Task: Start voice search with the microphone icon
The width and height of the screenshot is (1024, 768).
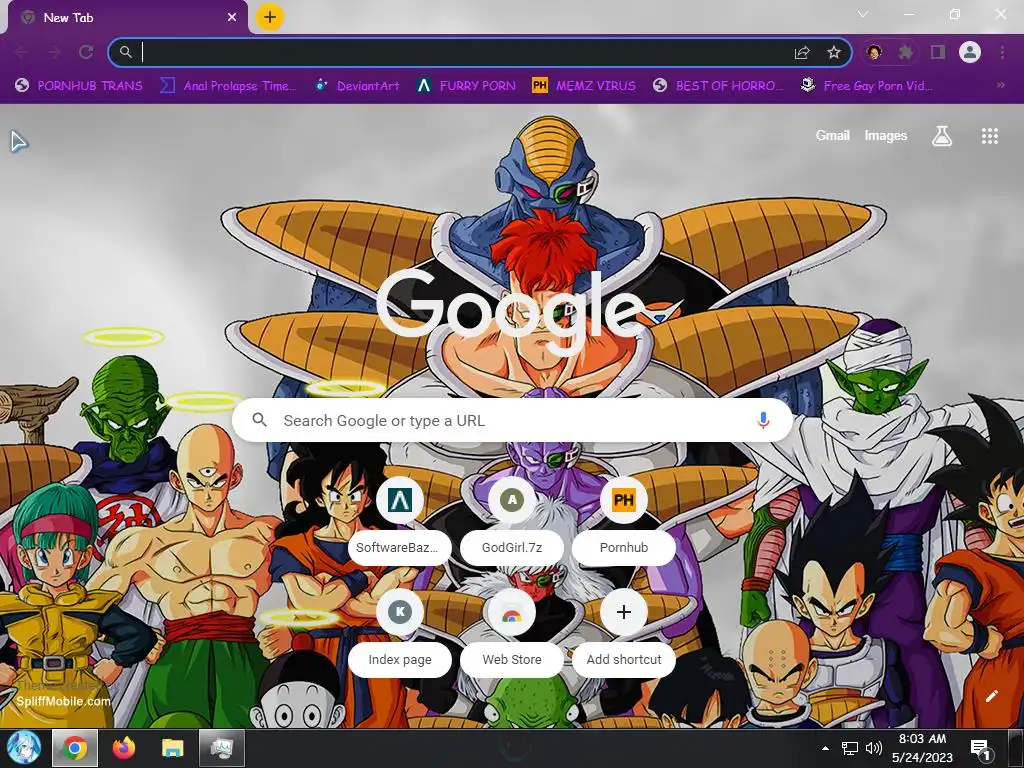Action: pyautogui.click(x=763, y=421)
